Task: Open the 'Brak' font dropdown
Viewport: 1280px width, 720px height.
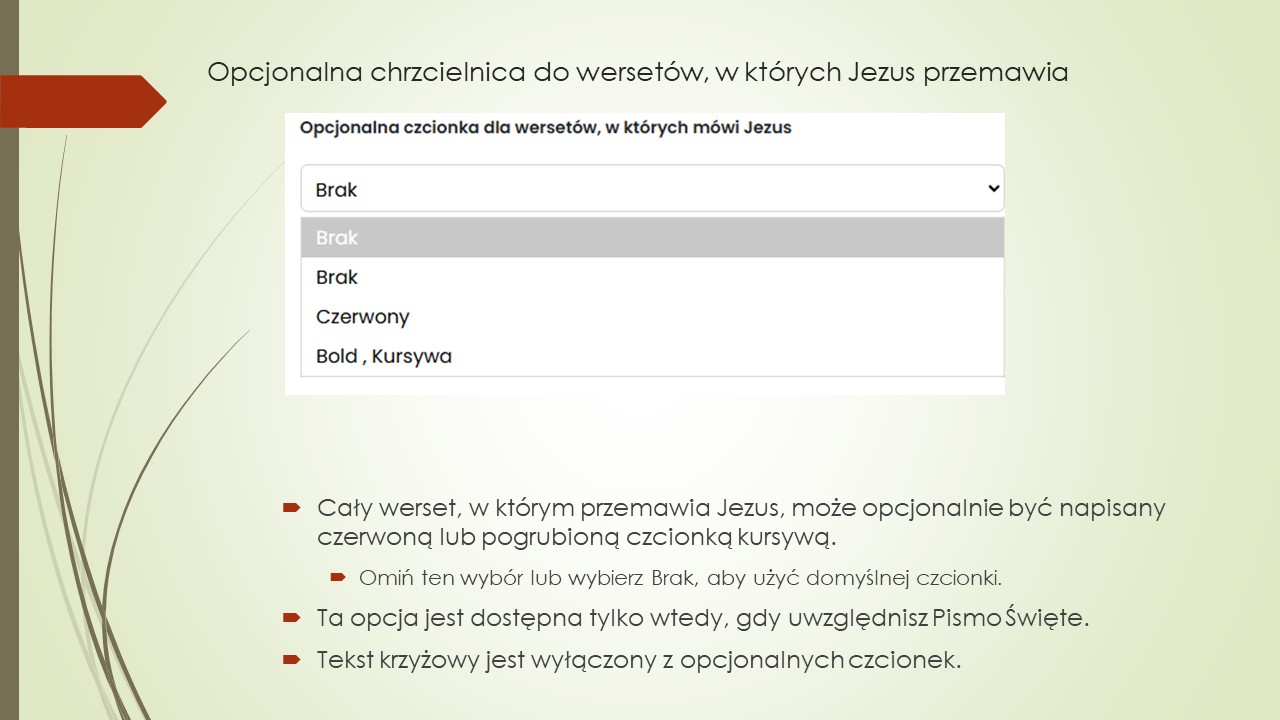Action: 652,188
